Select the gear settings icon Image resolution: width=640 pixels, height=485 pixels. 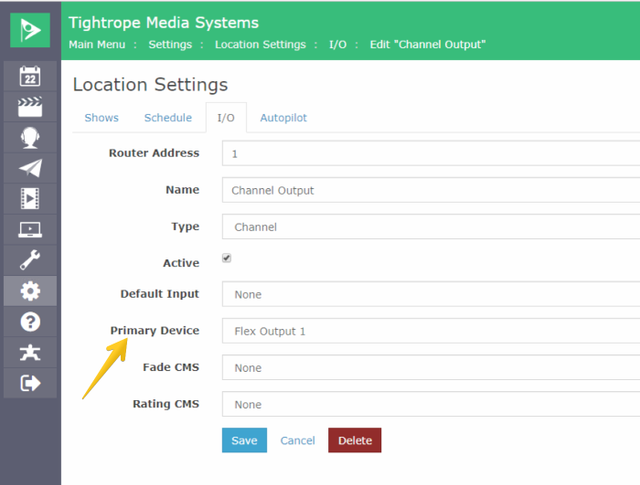30,291
